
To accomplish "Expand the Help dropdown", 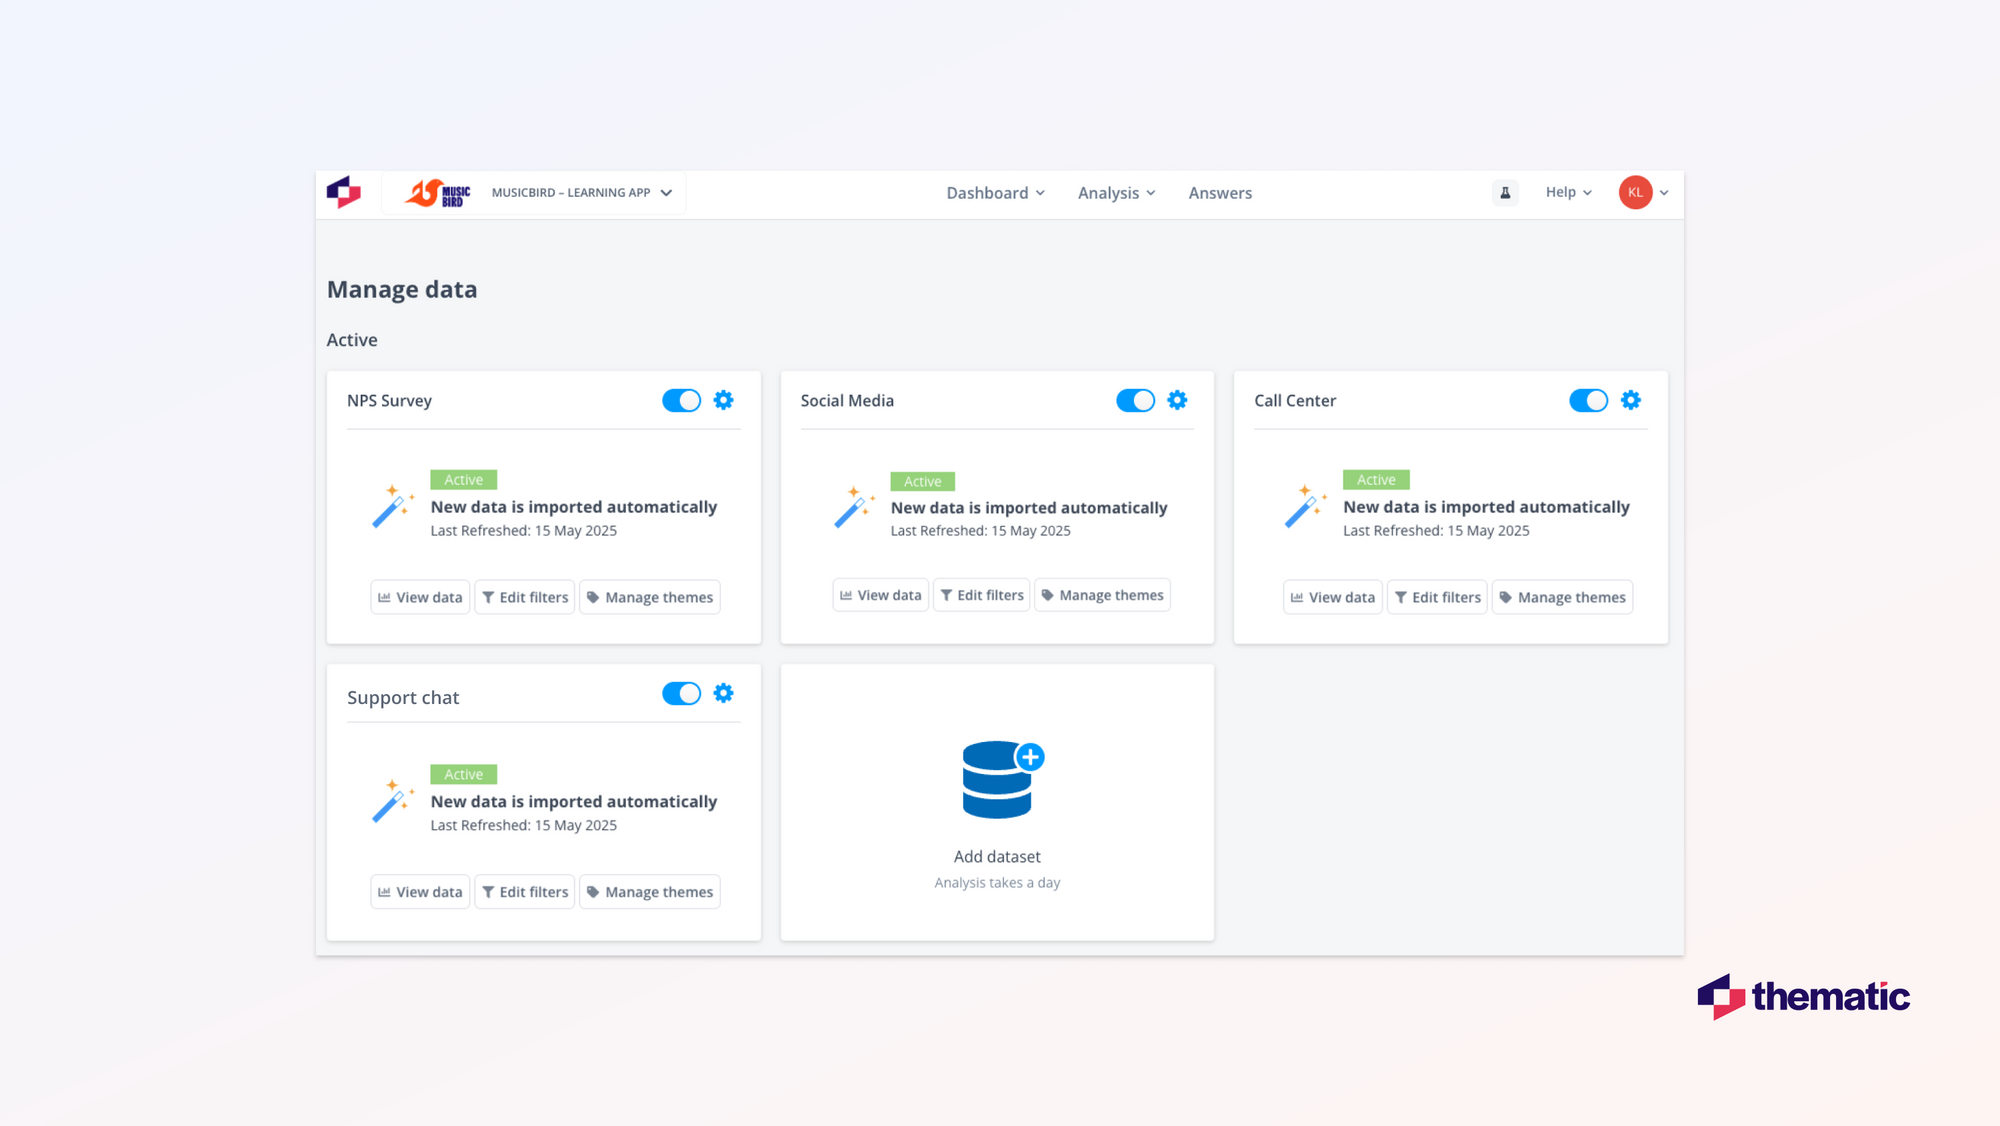I will pyautogui.click(x=1568, y=192).
